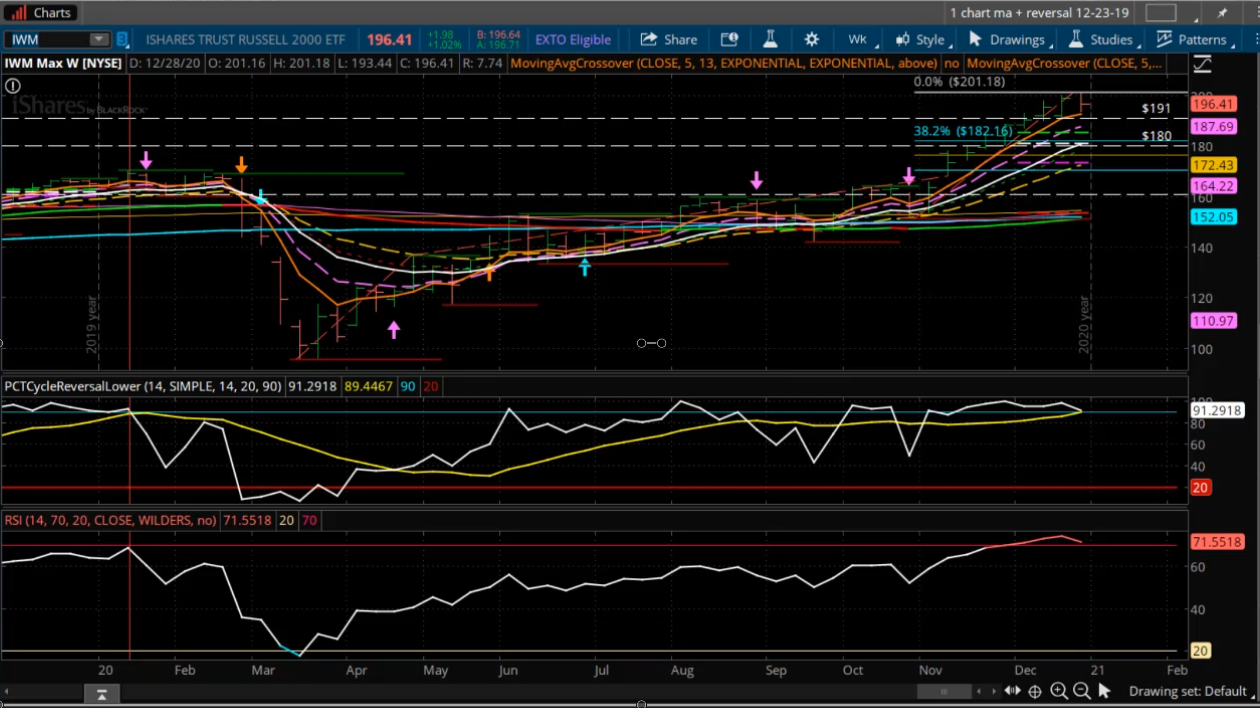Click the Charts bar-chart icon
The width and height of the screenshot is (1260, 708).
[18, 12]
